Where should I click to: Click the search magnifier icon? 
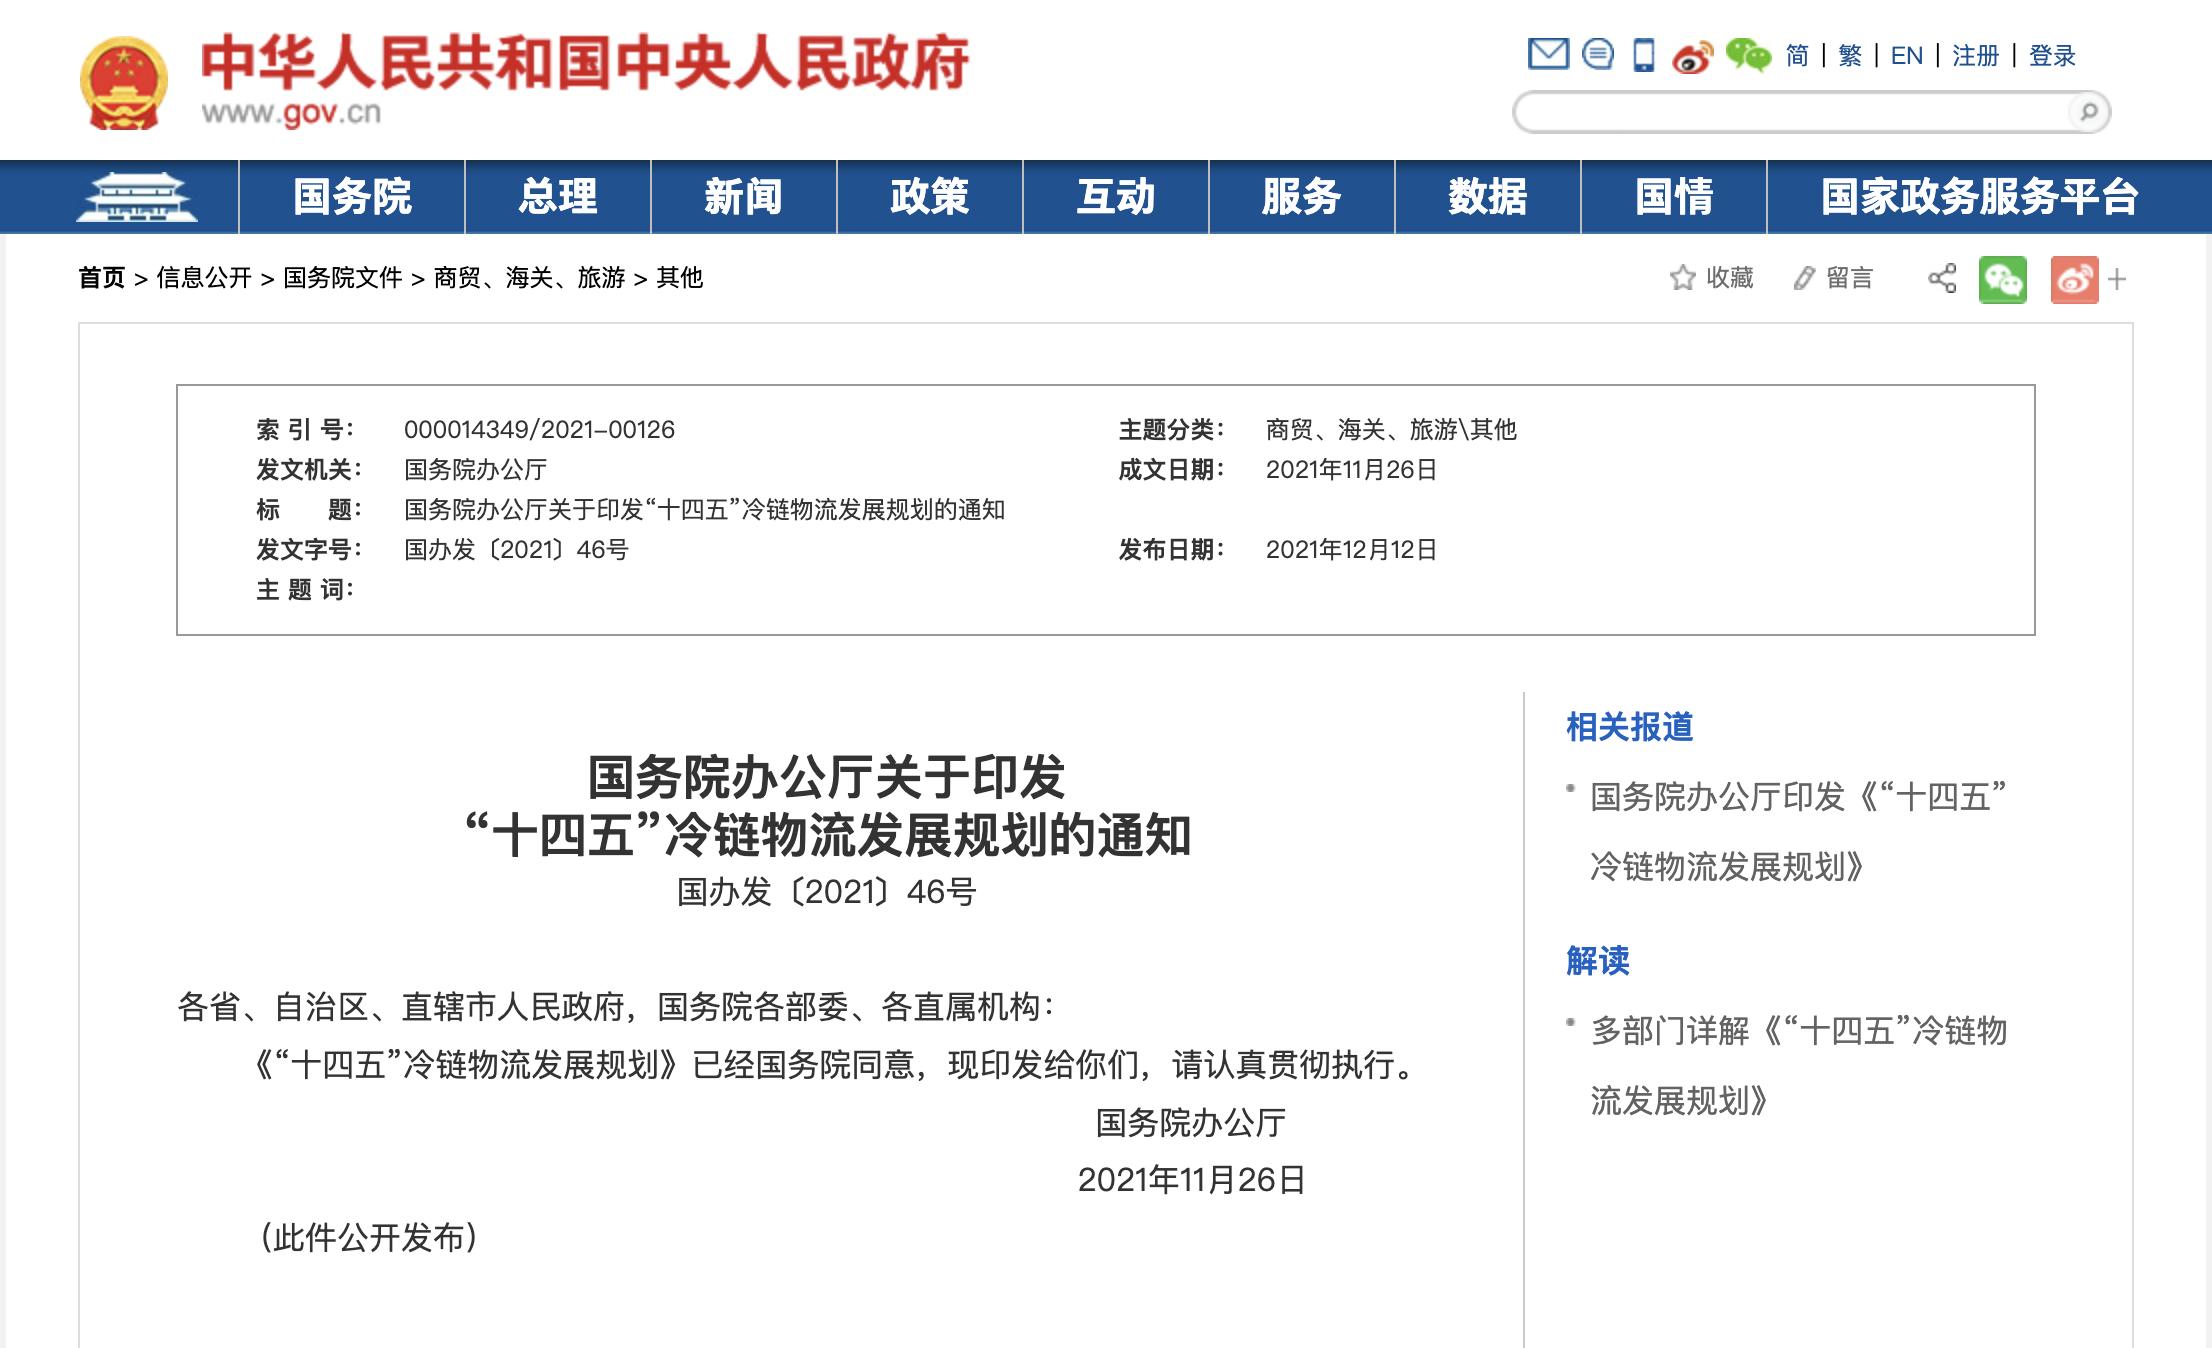point(2088,112)
